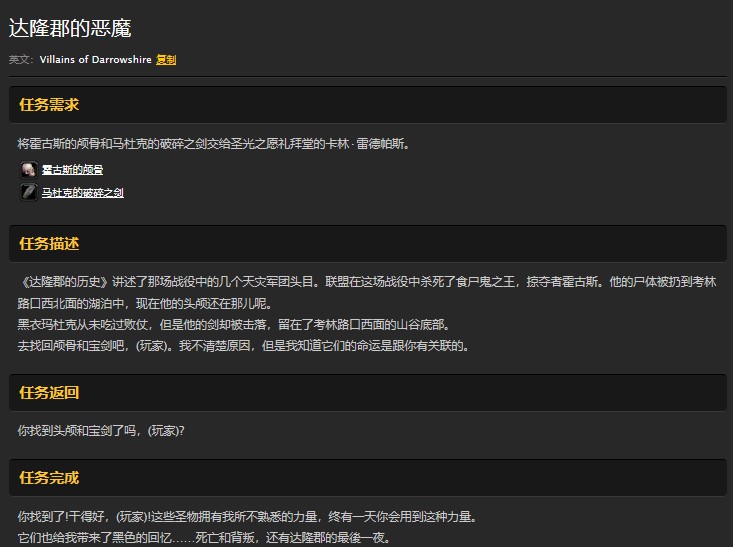Click the line starting 黑衣玛杜克从未吃过败仗
Viewport: 733px width, 547px height.
(234, 324)
